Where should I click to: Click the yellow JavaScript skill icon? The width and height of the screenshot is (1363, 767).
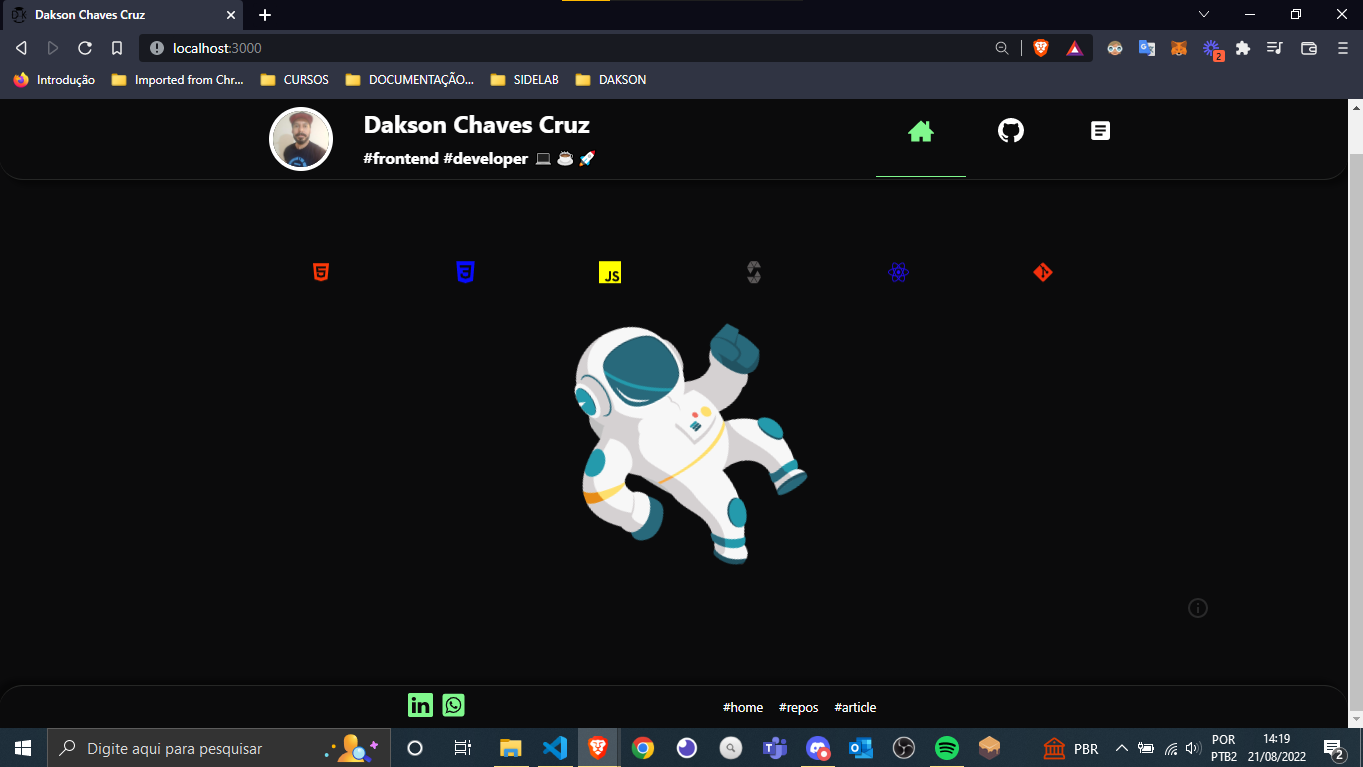pyautogui.click(x=609, y=271)
